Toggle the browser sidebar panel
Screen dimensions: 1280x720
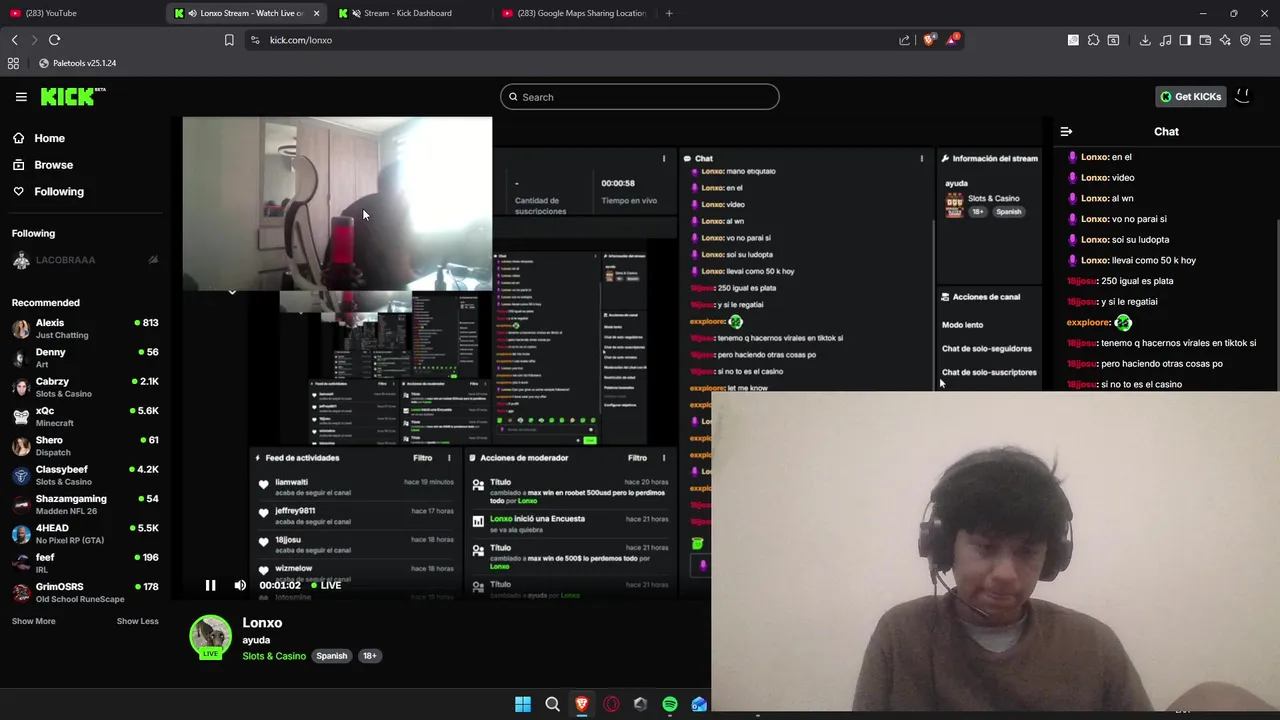[x=1185, y=40]
